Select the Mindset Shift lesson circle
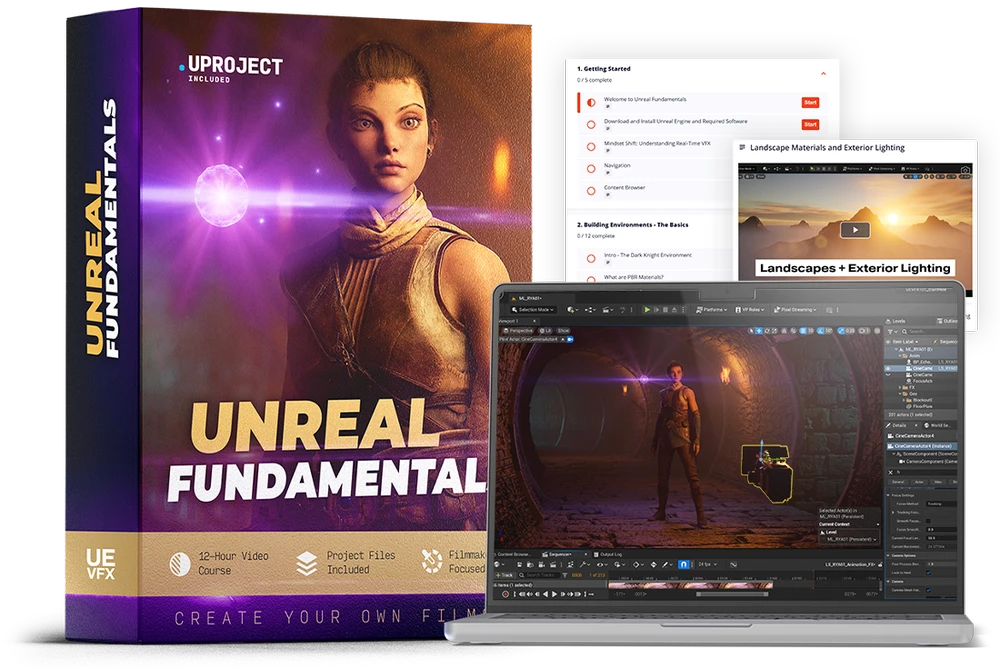This screenshot has height=668, width=1000. [x=591, y=146]
